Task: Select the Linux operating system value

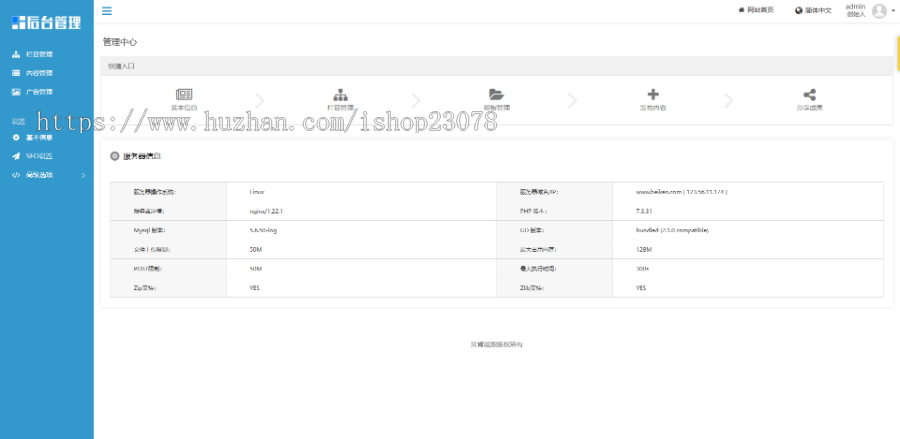Action: [x=257, y=192]
